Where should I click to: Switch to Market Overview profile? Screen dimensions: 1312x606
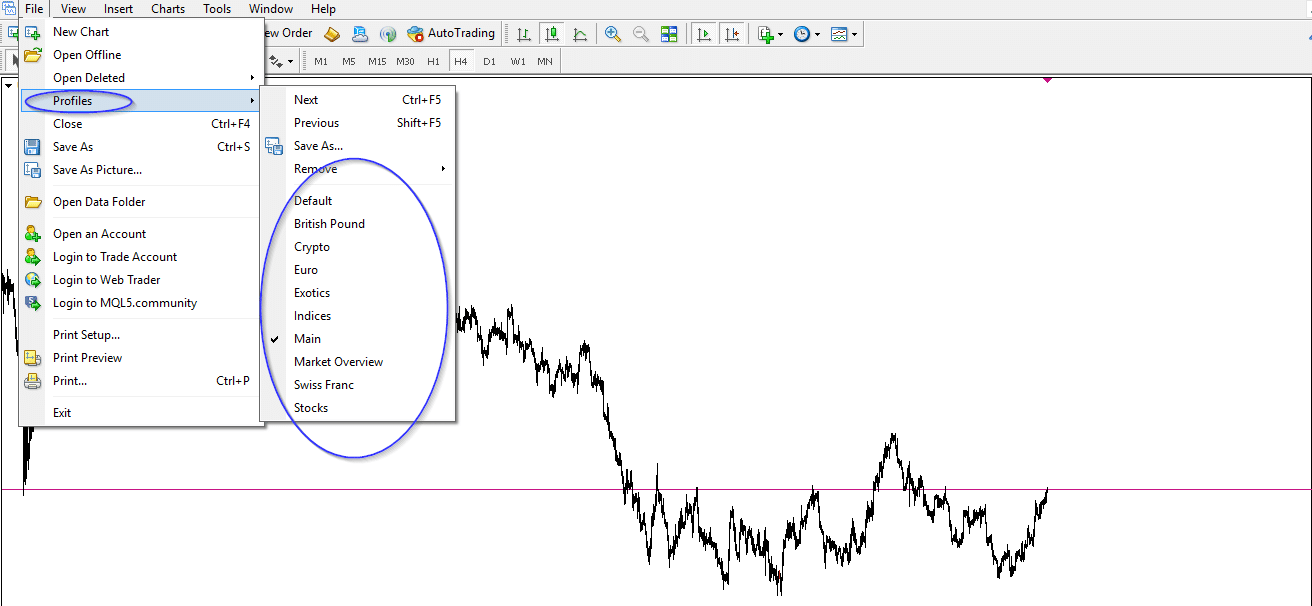point(357,362)
